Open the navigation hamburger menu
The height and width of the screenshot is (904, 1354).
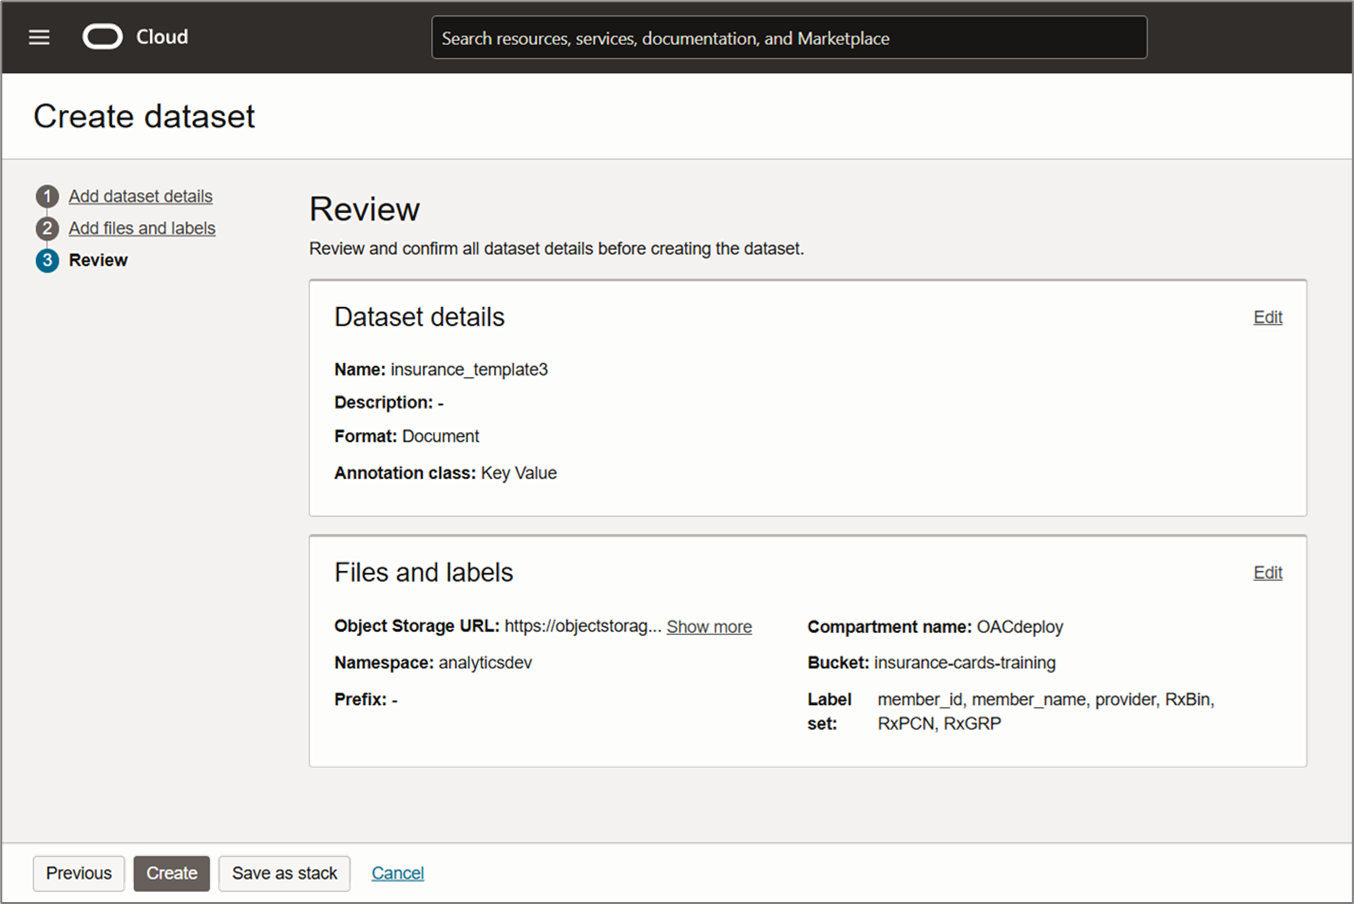coord(38,37)
